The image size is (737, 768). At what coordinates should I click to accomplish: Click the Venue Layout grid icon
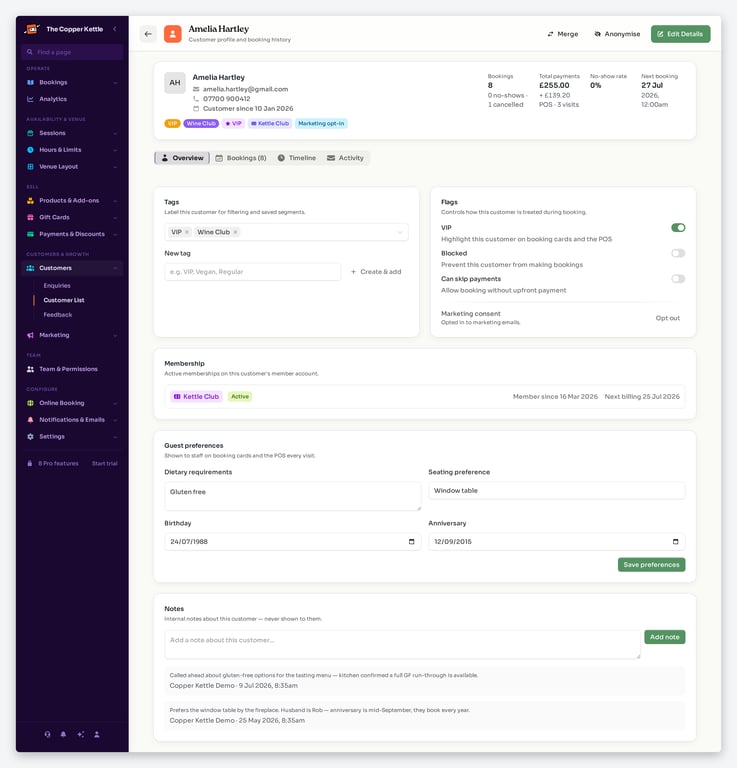point(30,167)
